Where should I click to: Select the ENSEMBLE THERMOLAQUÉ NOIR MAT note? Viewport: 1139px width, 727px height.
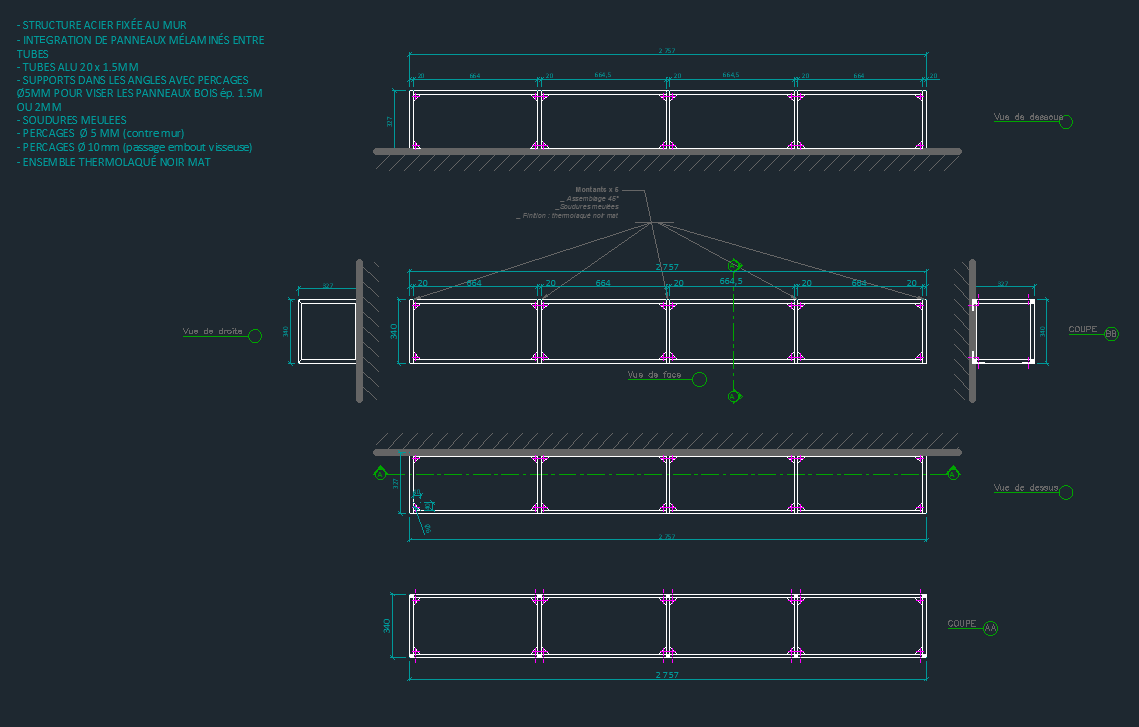pos(113,161)
